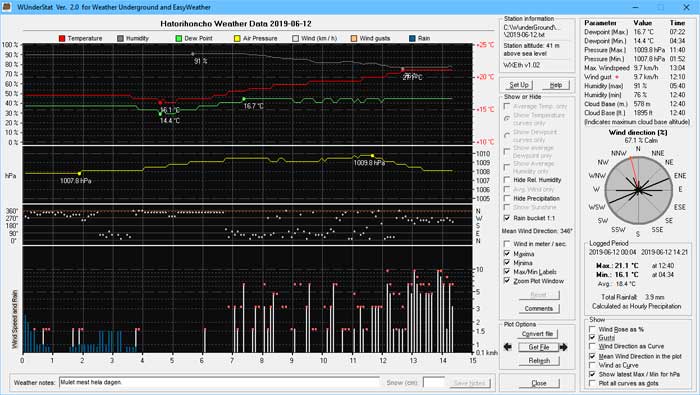Uncheck Rain bucket 1:1 checkbox
700x395 pixels.
pos(507,218)
